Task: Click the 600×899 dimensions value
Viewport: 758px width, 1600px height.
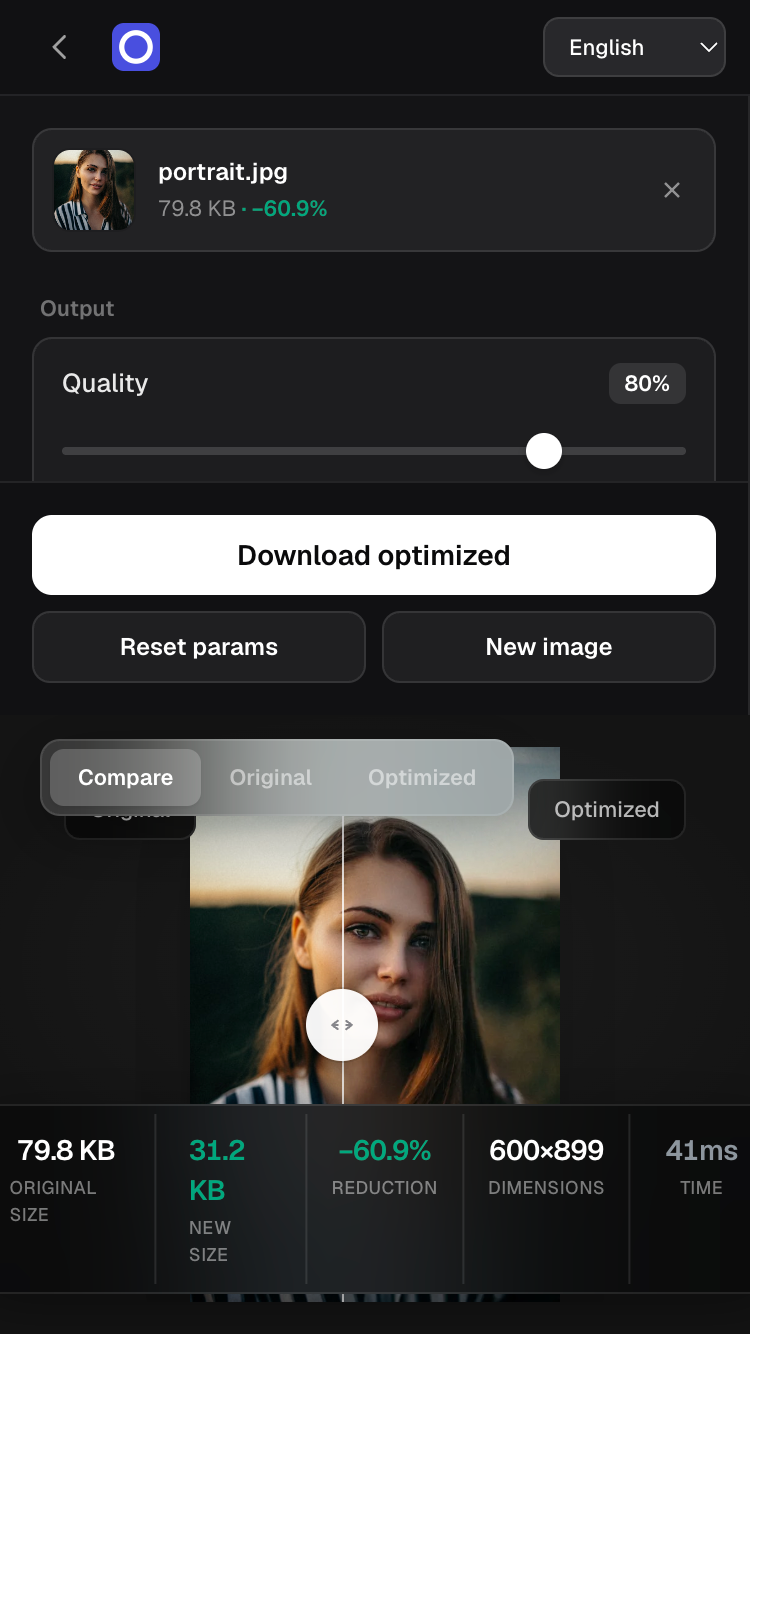Action: pyautogui.click(x=546, y=1150)
